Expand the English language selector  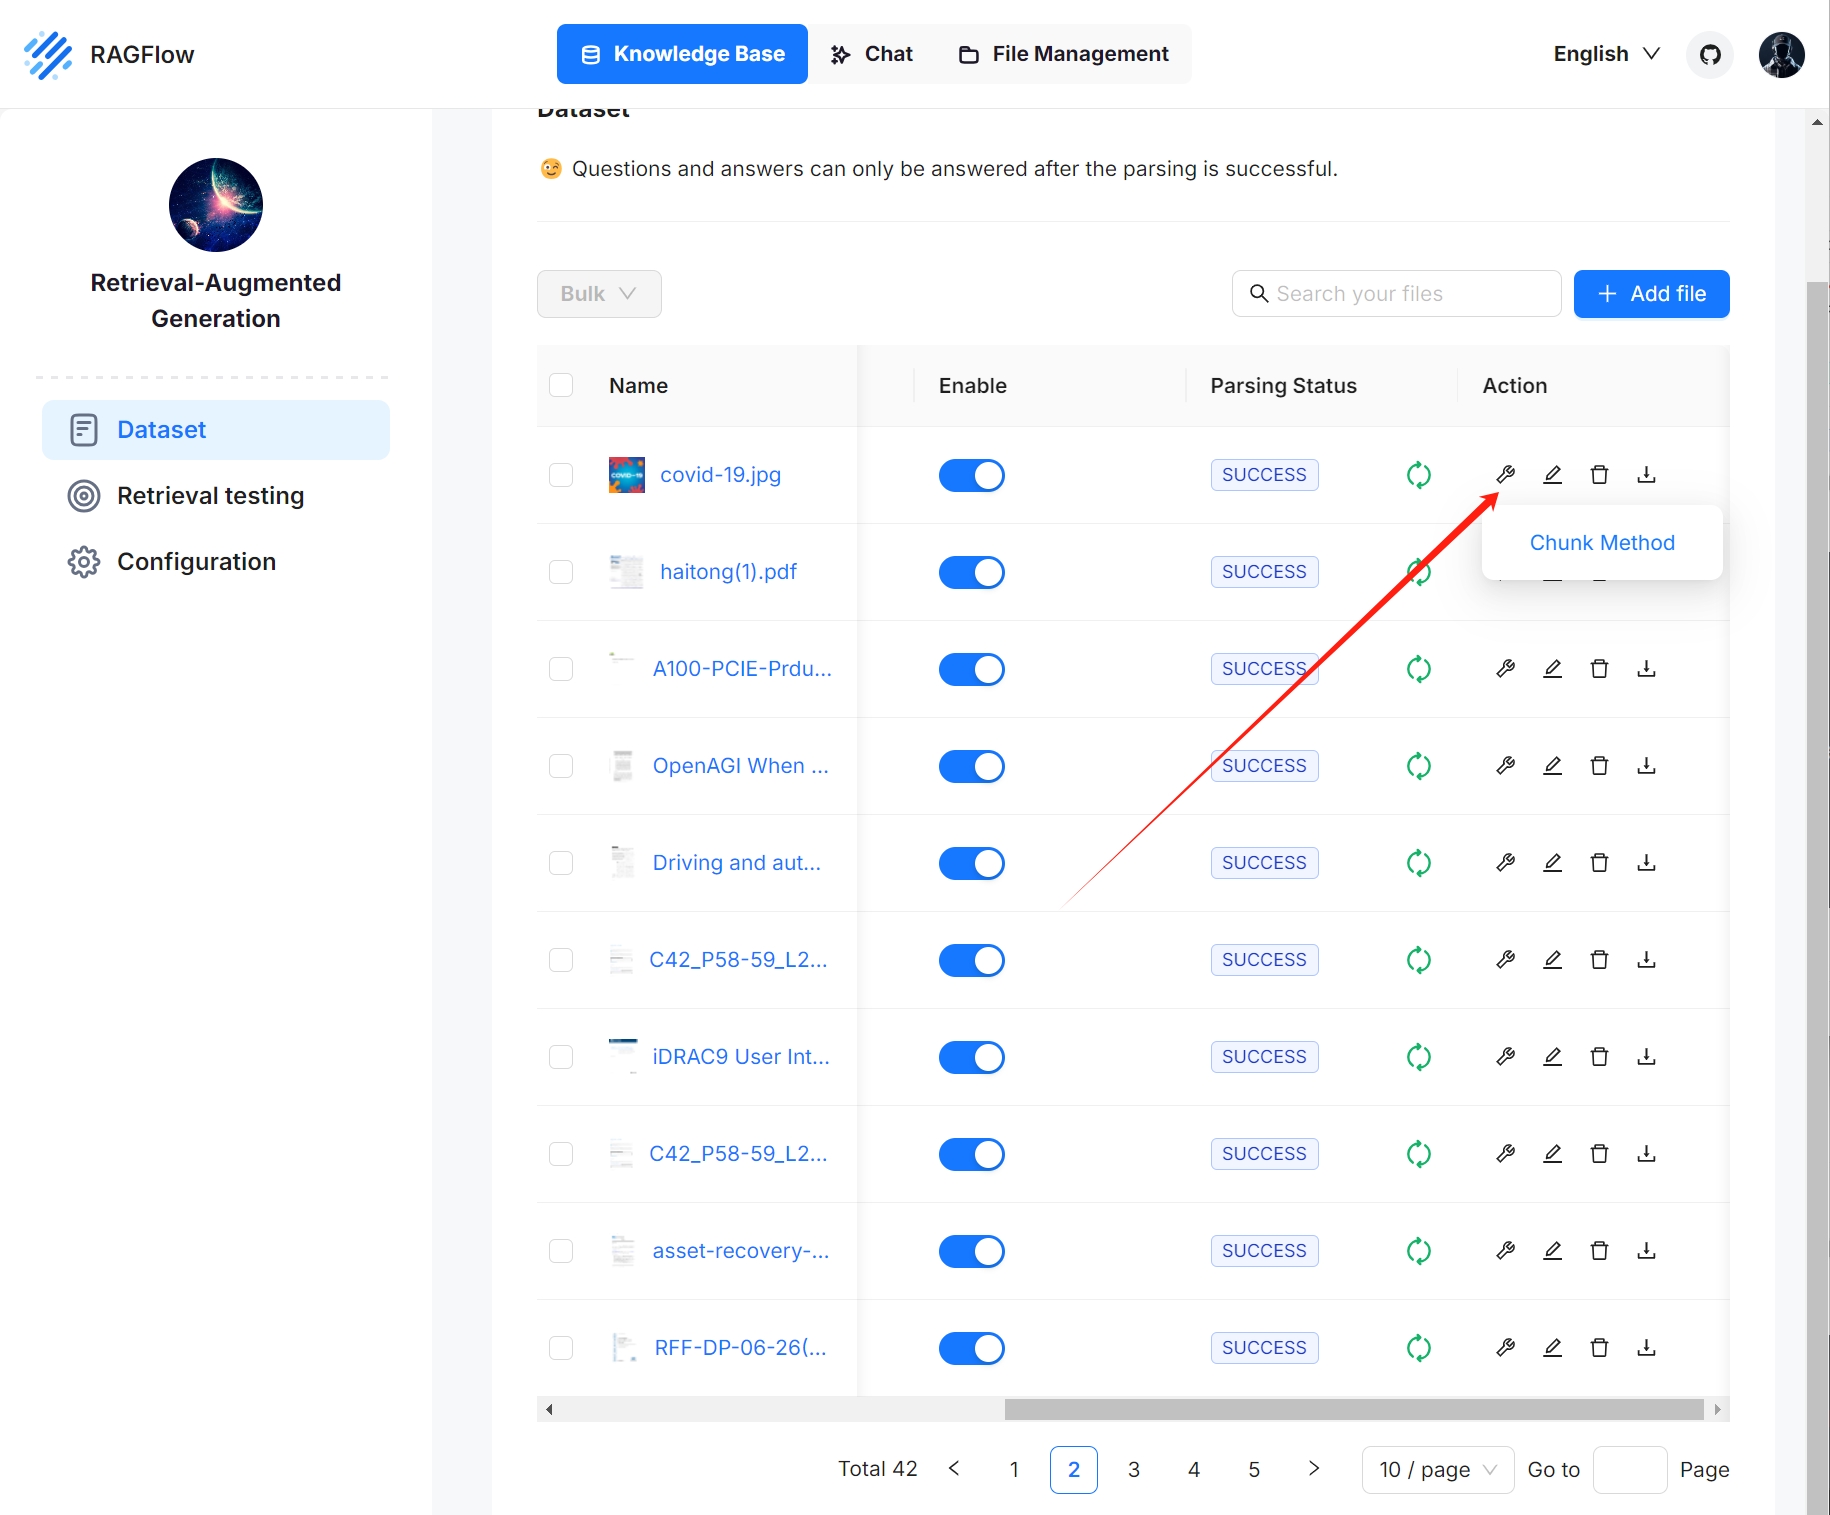click(x=1606, y=54)
